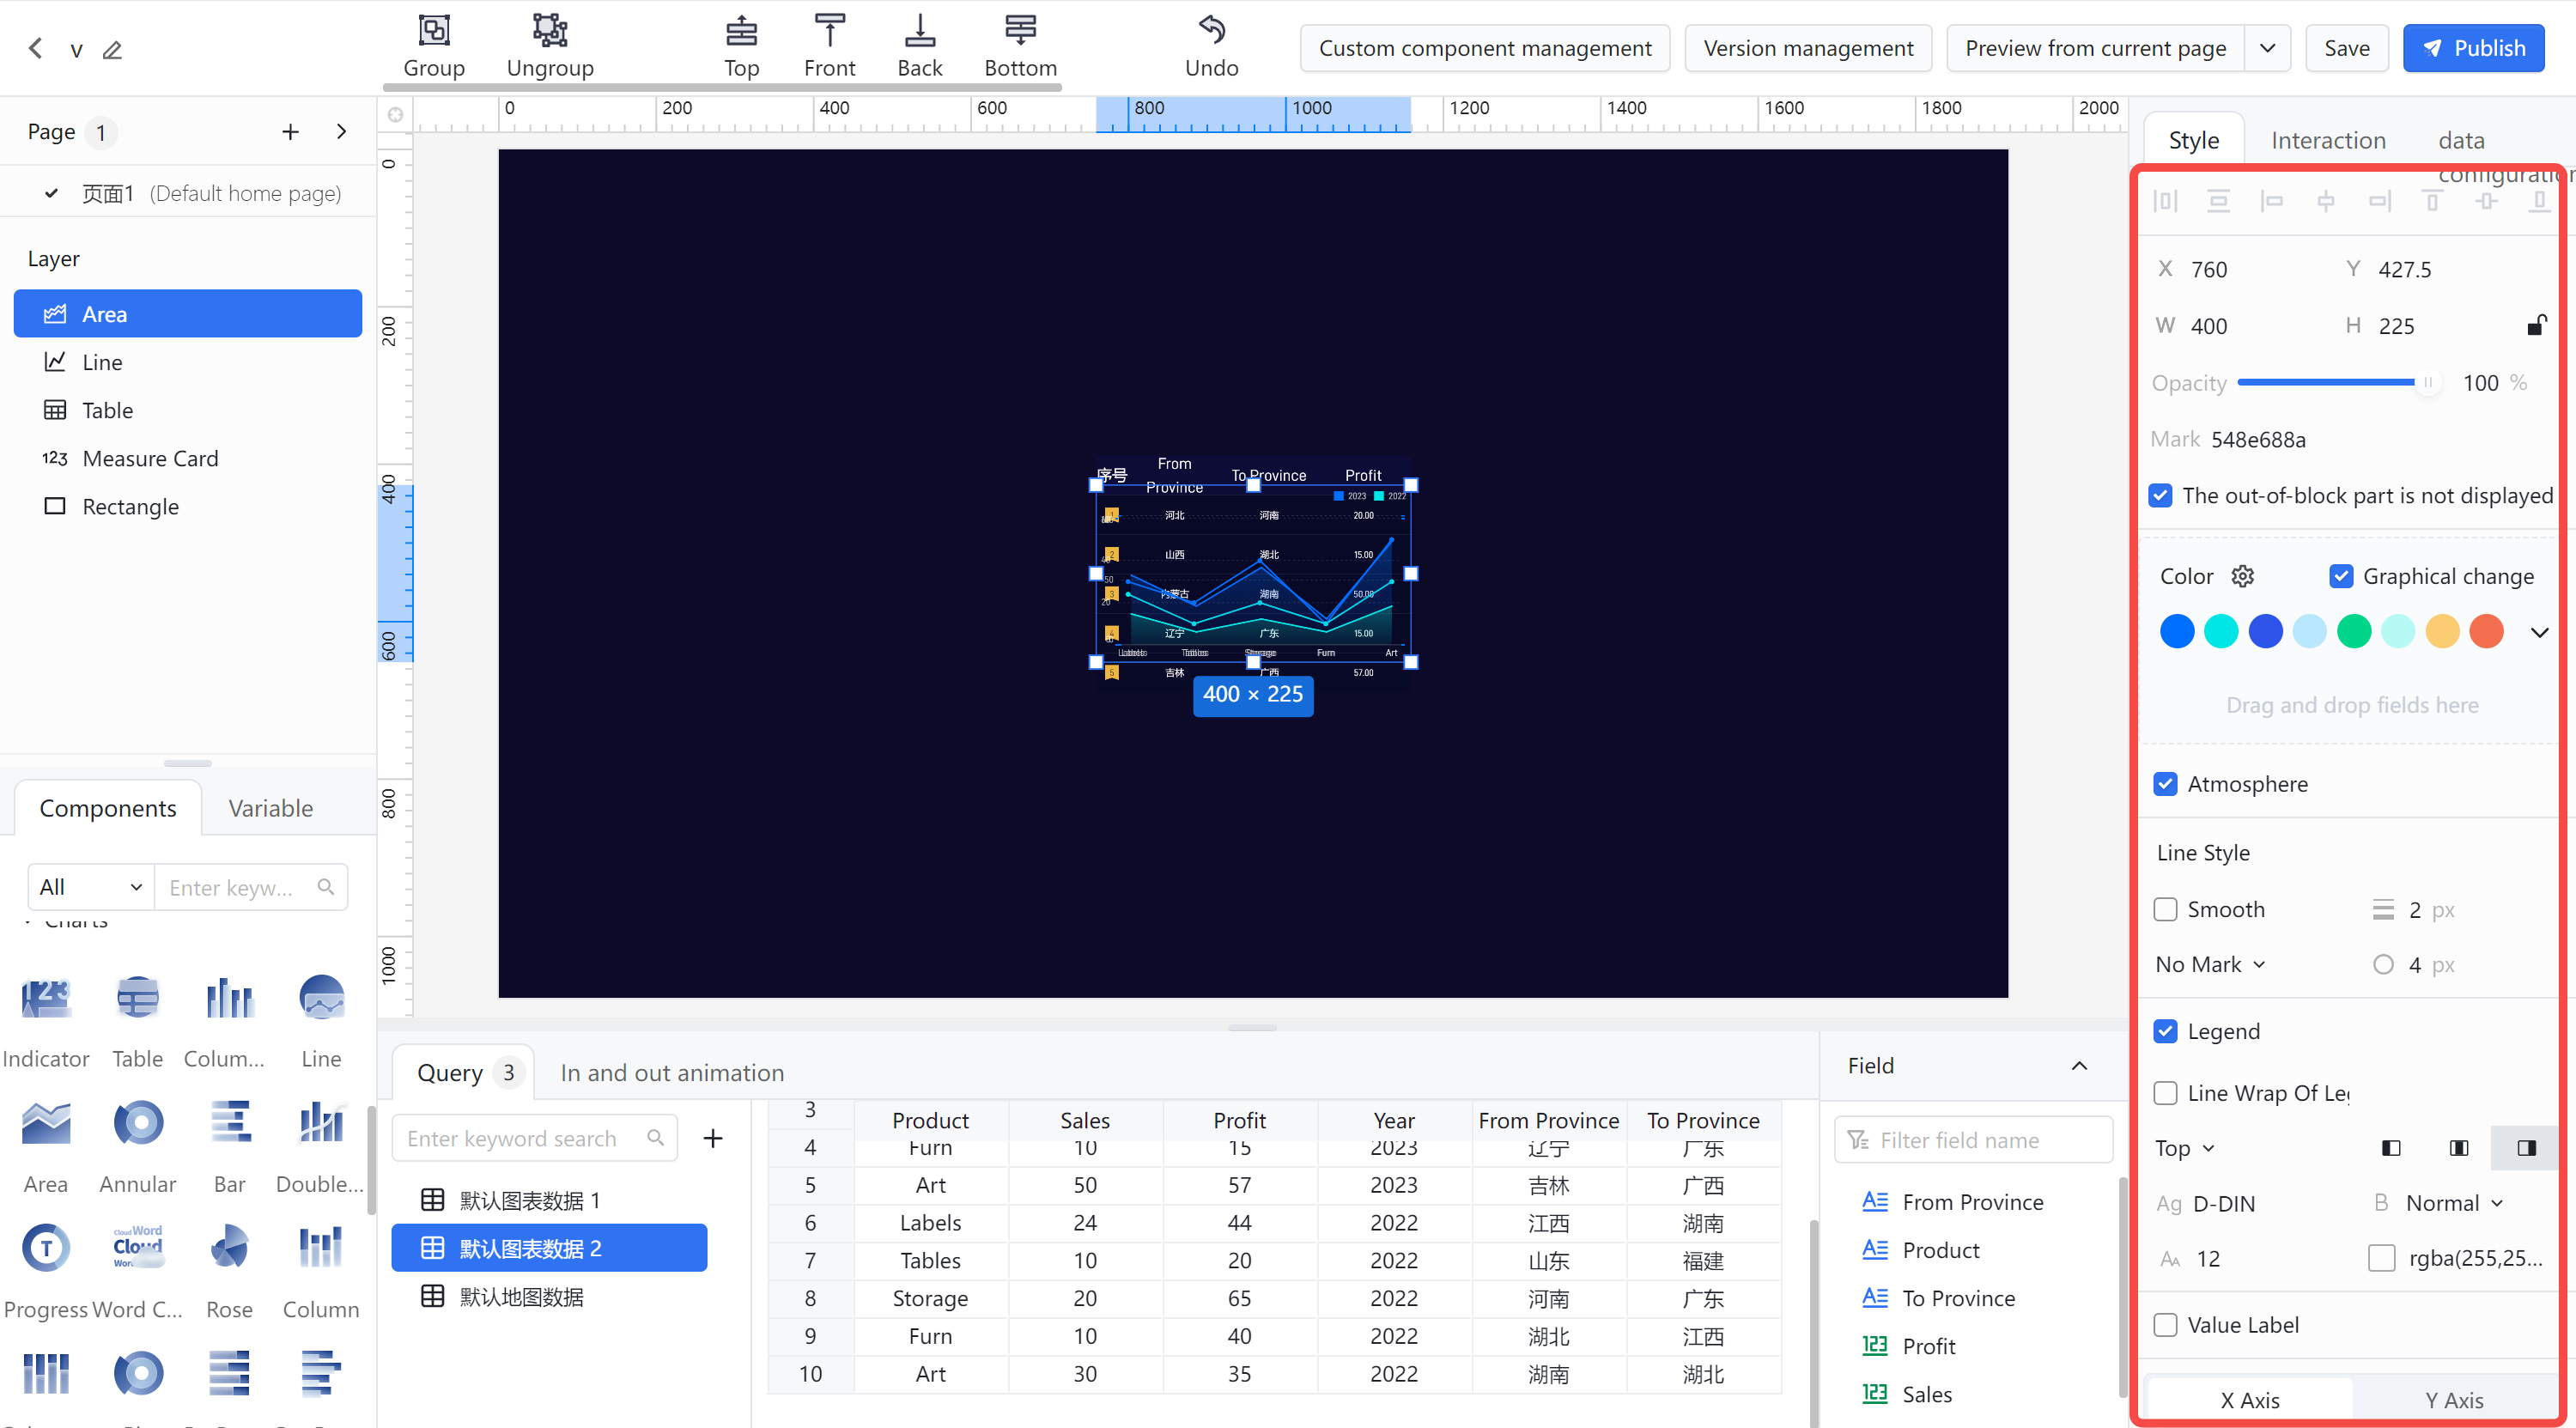Open the Preview page dropdown arrow
Image resolution: width=2576 pixels, height=1428 pixels.
coord(2268,48)
